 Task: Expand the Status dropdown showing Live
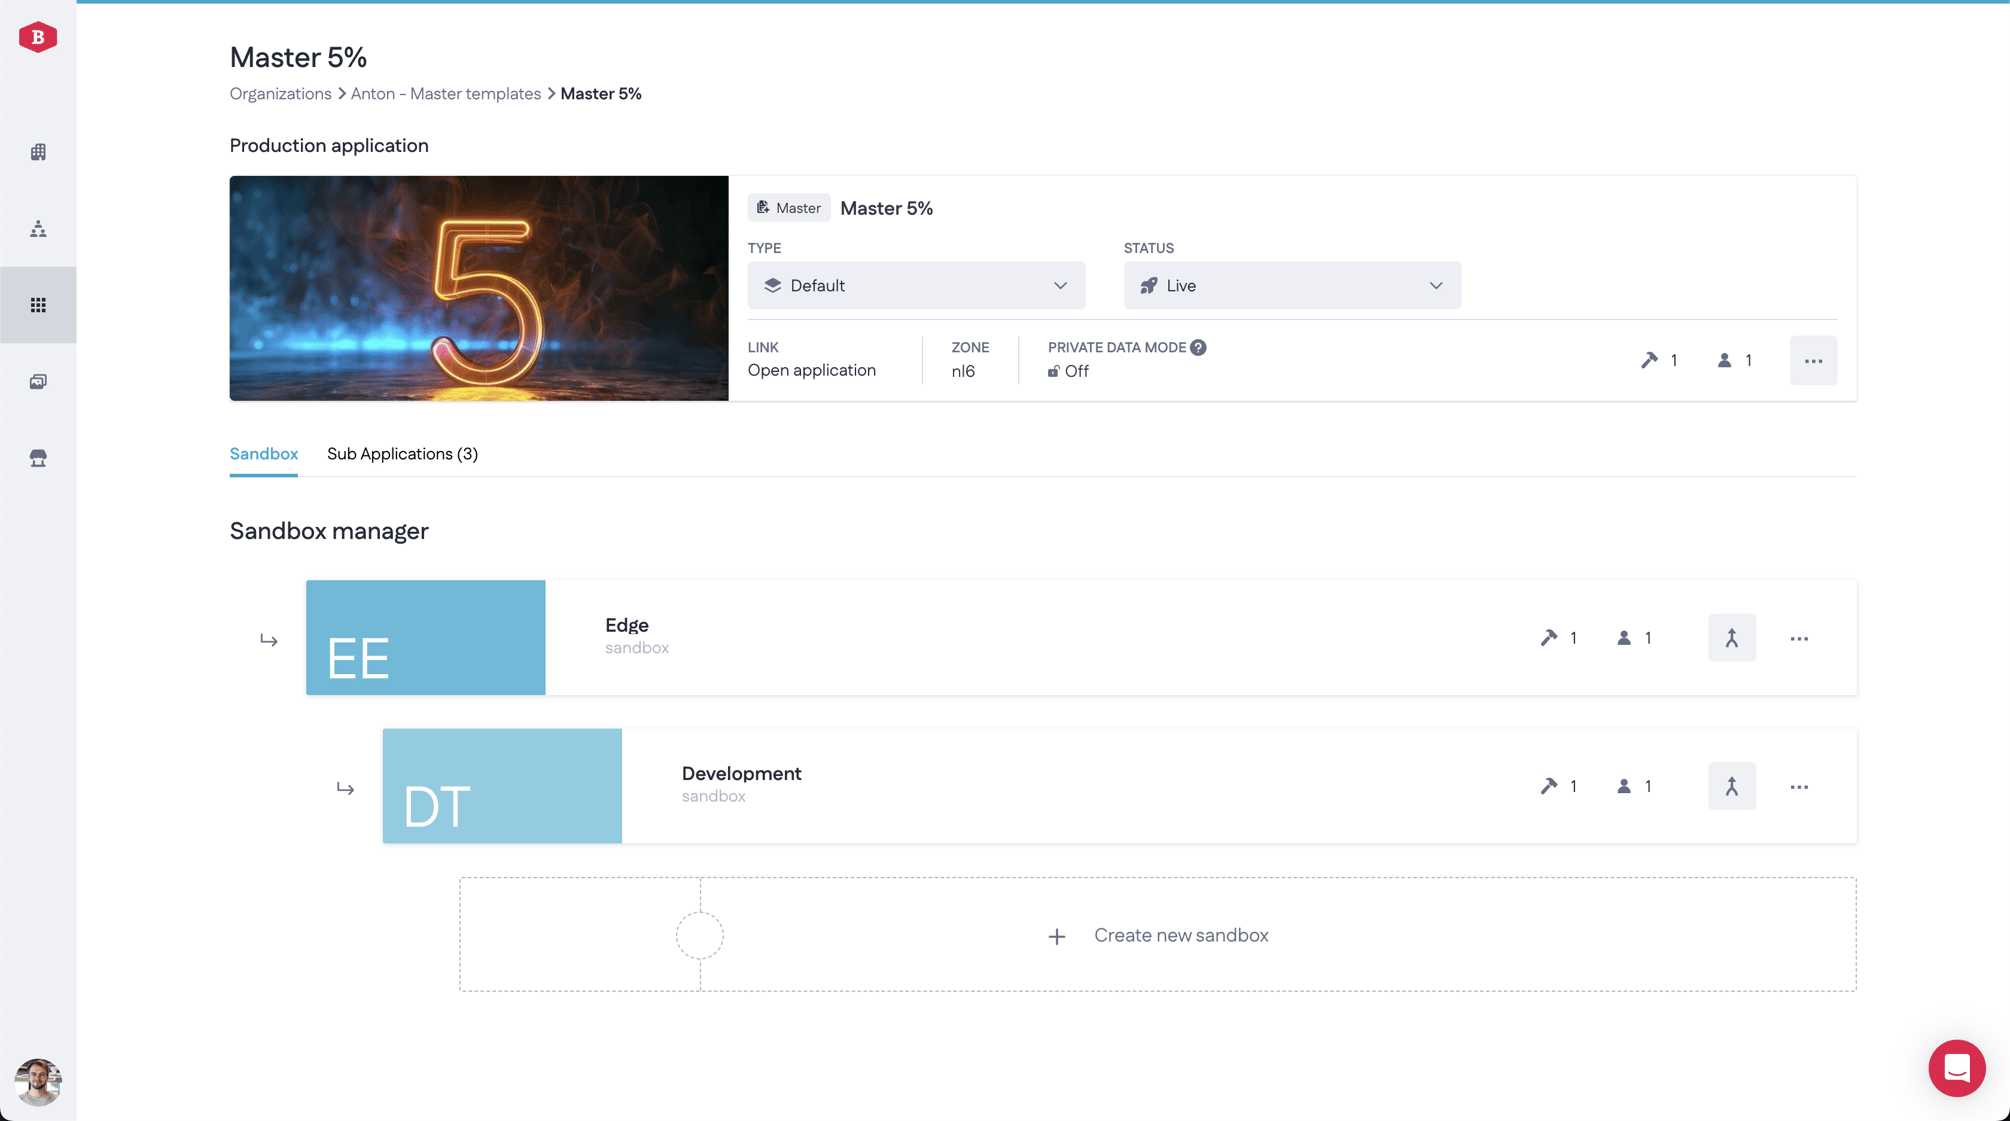click(x=1291, y=285)
